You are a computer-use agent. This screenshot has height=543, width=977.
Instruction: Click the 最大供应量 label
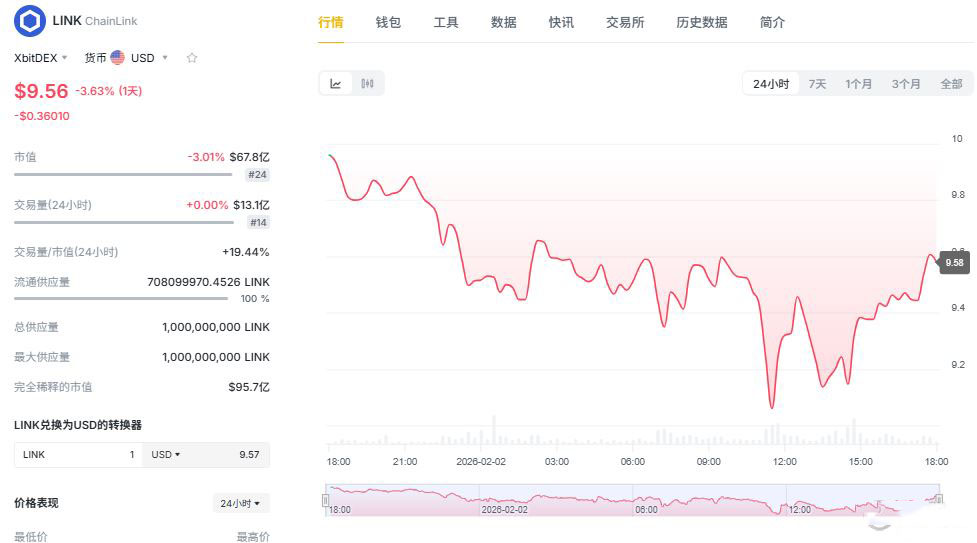coord(42,357)
